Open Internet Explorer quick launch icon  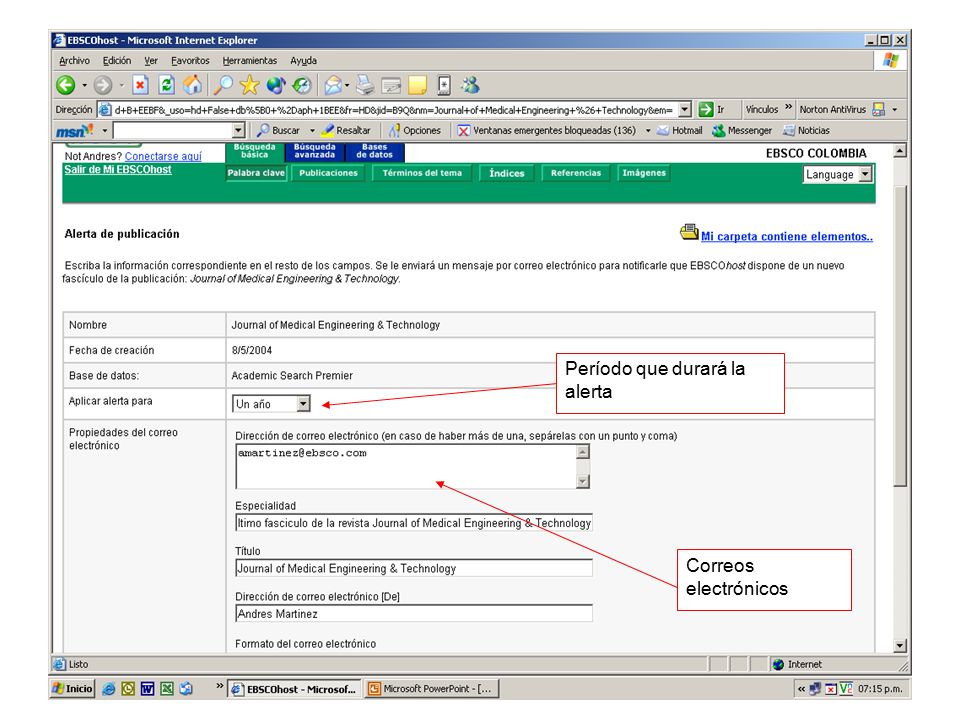coord(108,689)
